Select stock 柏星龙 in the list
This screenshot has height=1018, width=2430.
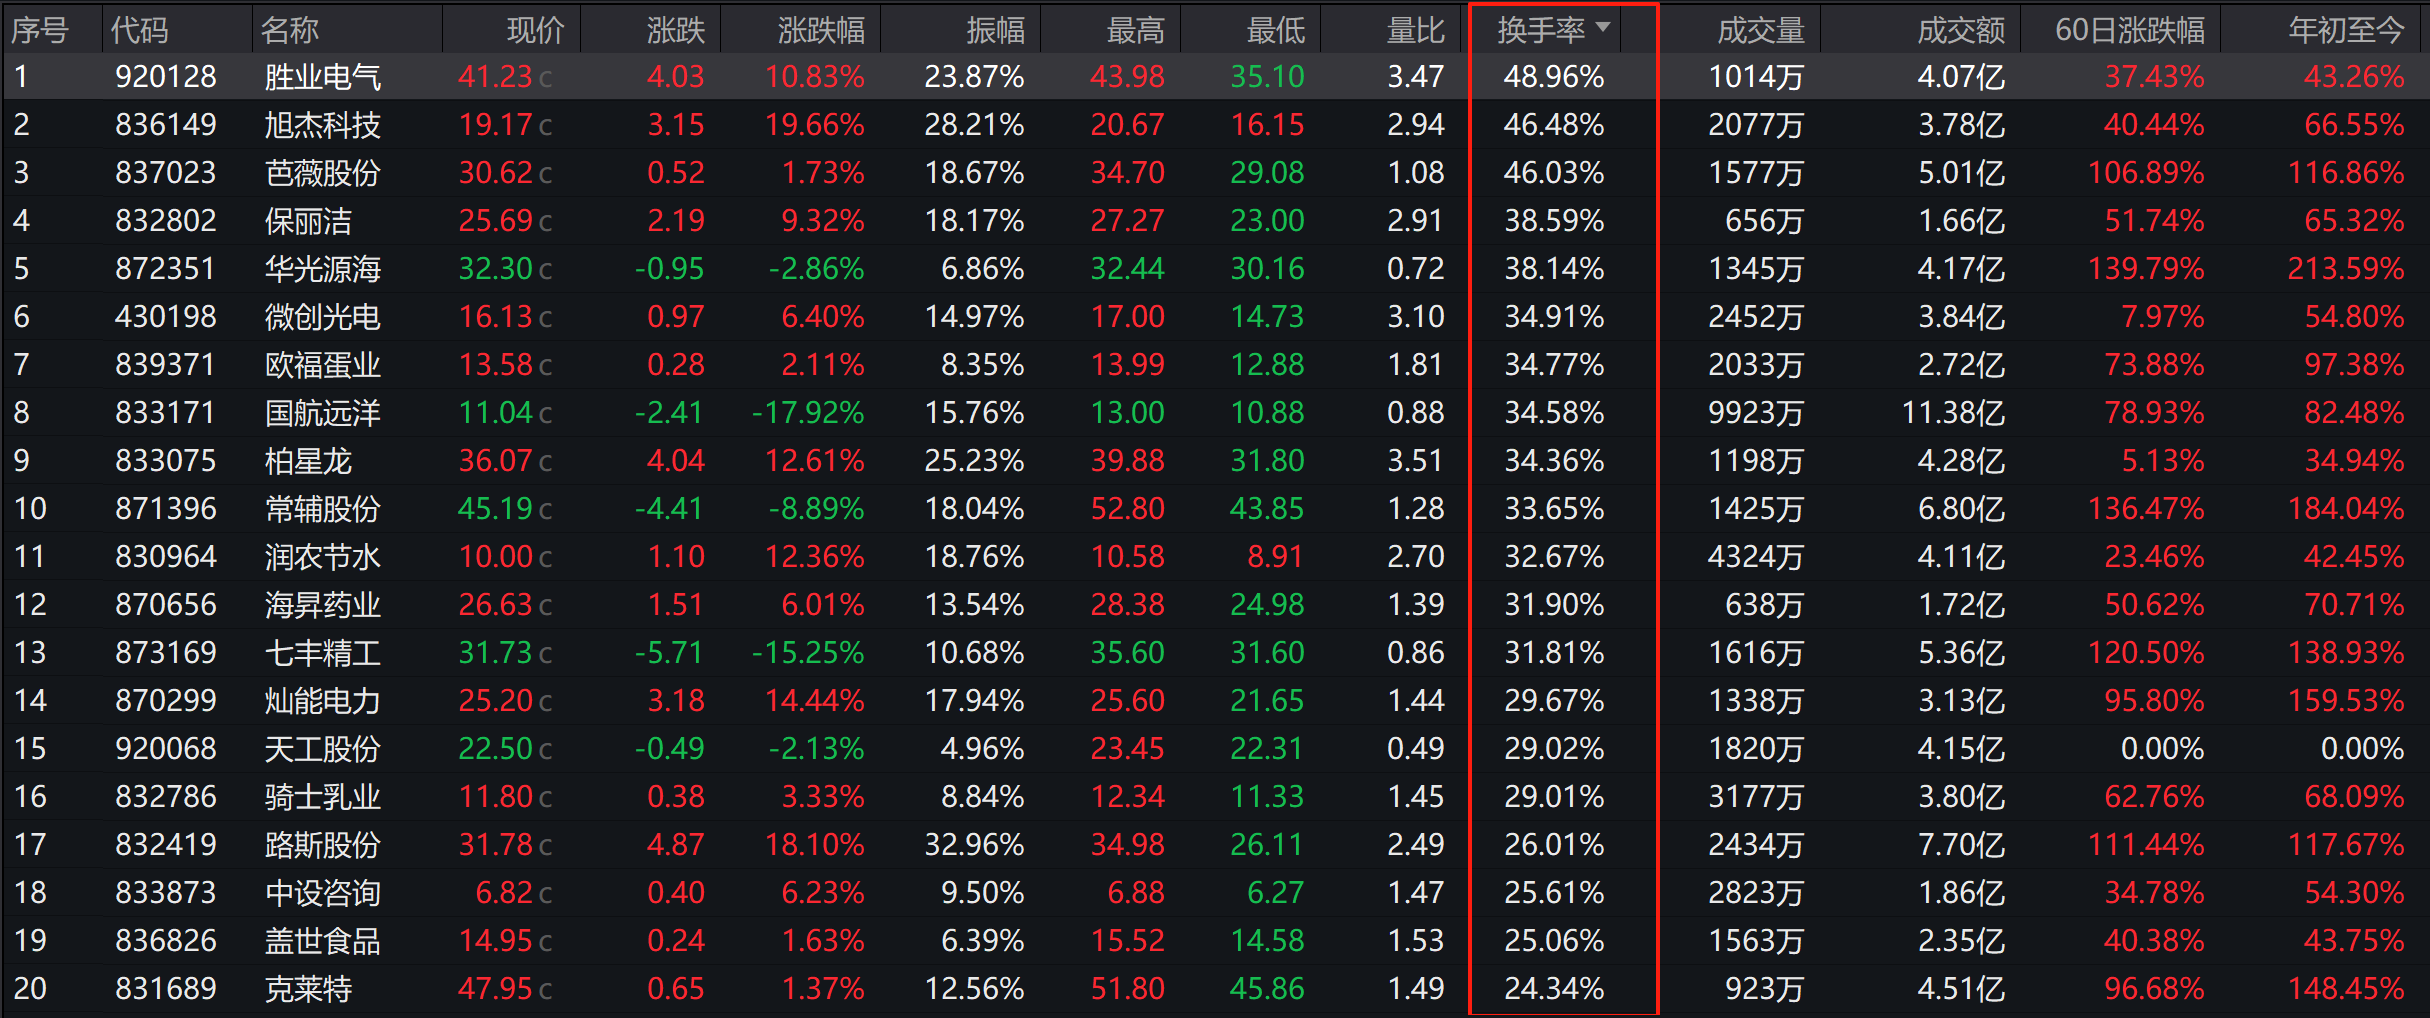308,461
